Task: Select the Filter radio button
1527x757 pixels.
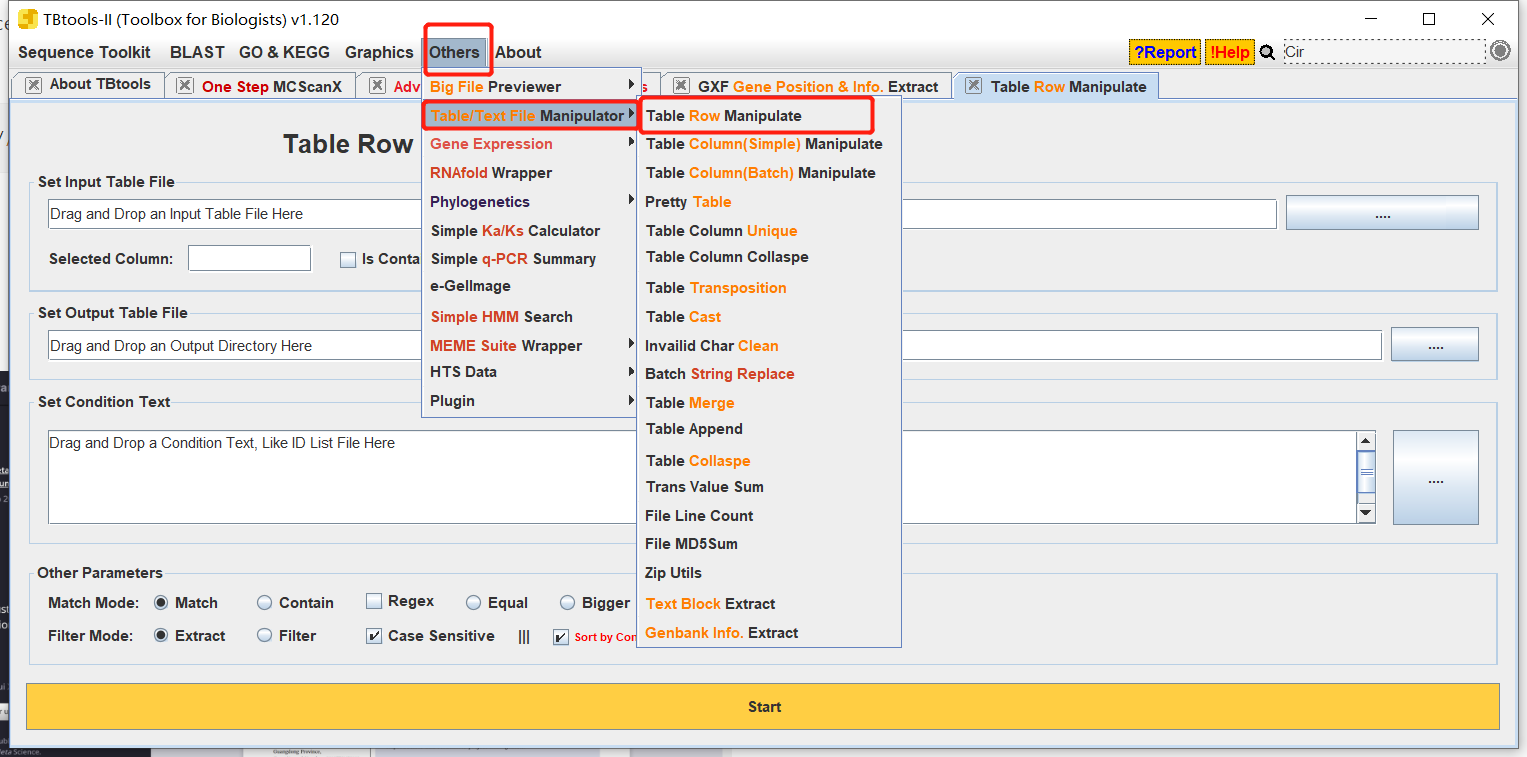Action: coord(265,636)
